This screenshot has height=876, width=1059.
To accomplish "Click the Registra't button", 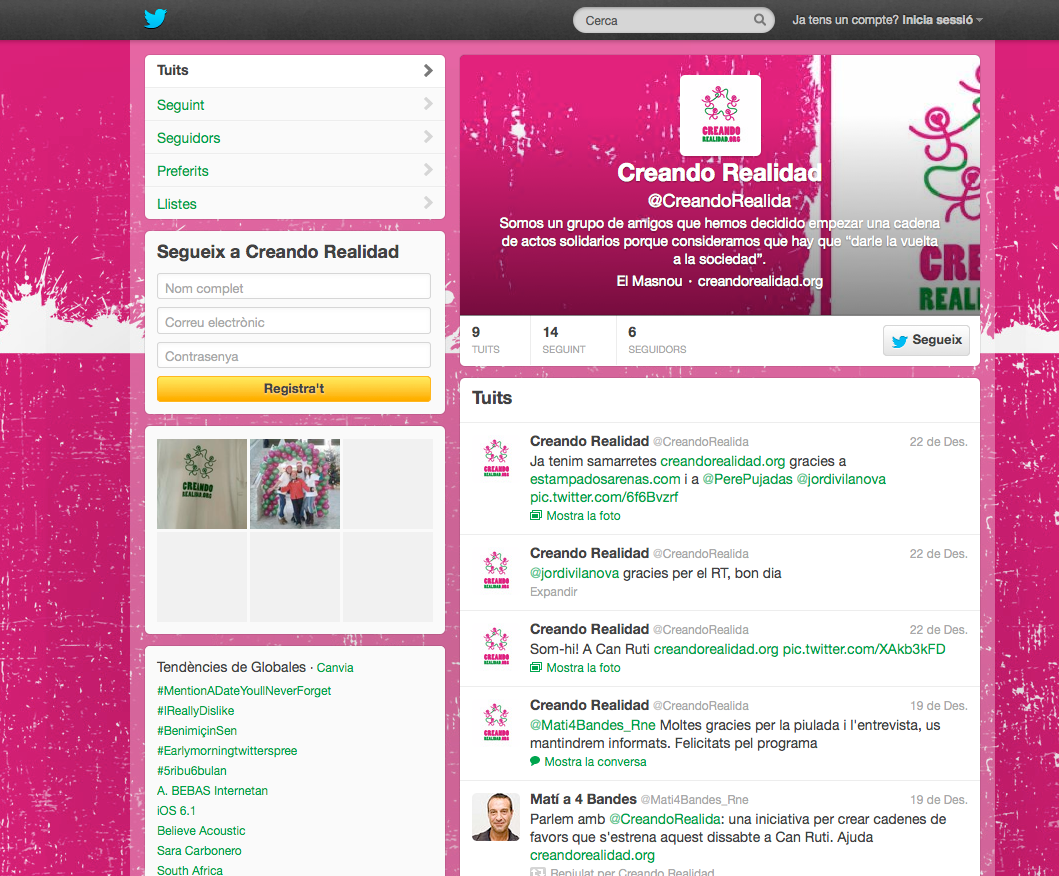I will pyautogui.click(x=294, y=388).
